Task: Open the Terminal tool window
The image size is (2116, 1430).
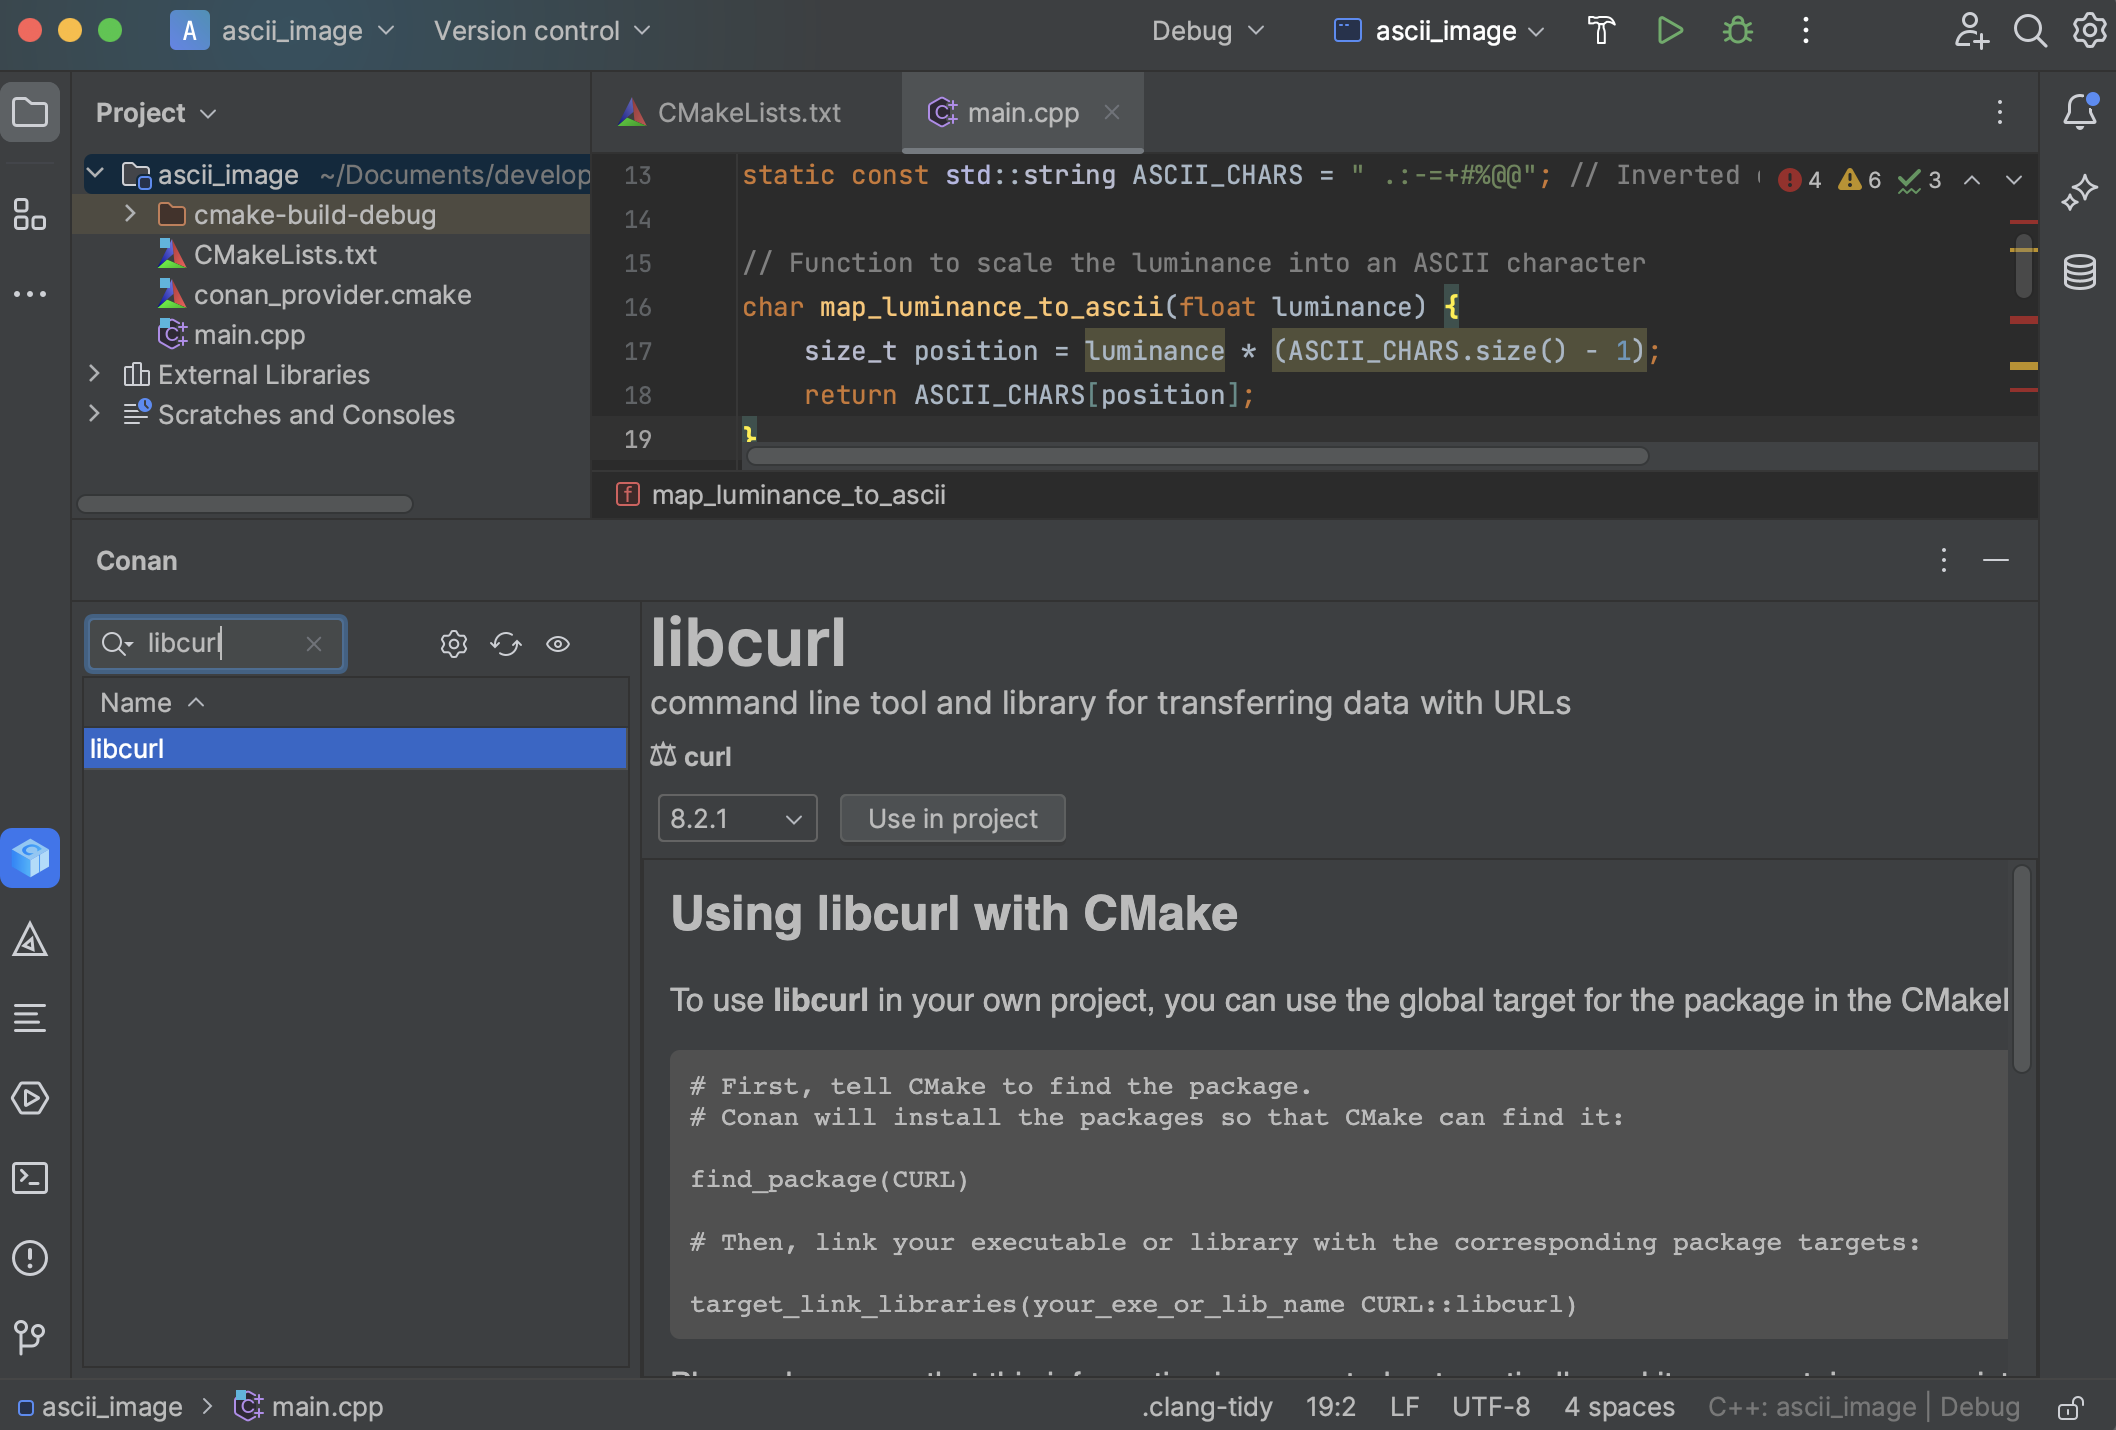Action: (30, 1178)
